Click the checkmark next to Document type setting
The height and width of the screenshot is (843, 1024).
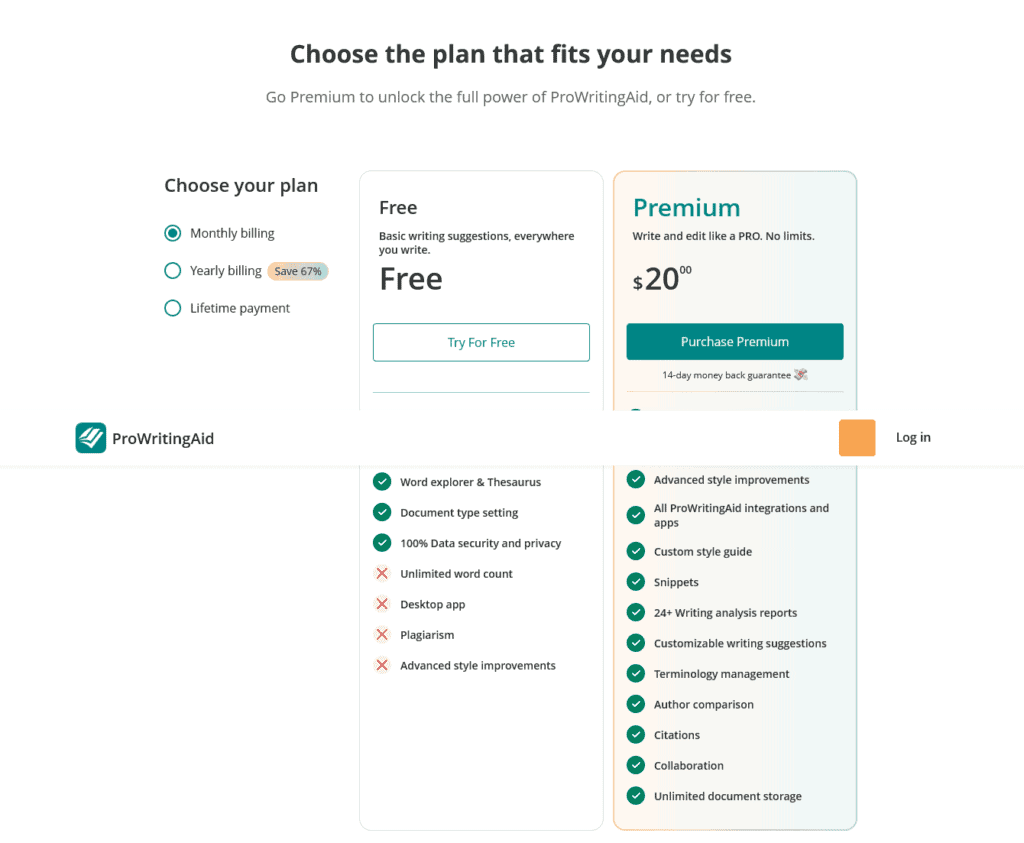pyautogui.click(x=381, y=512)
